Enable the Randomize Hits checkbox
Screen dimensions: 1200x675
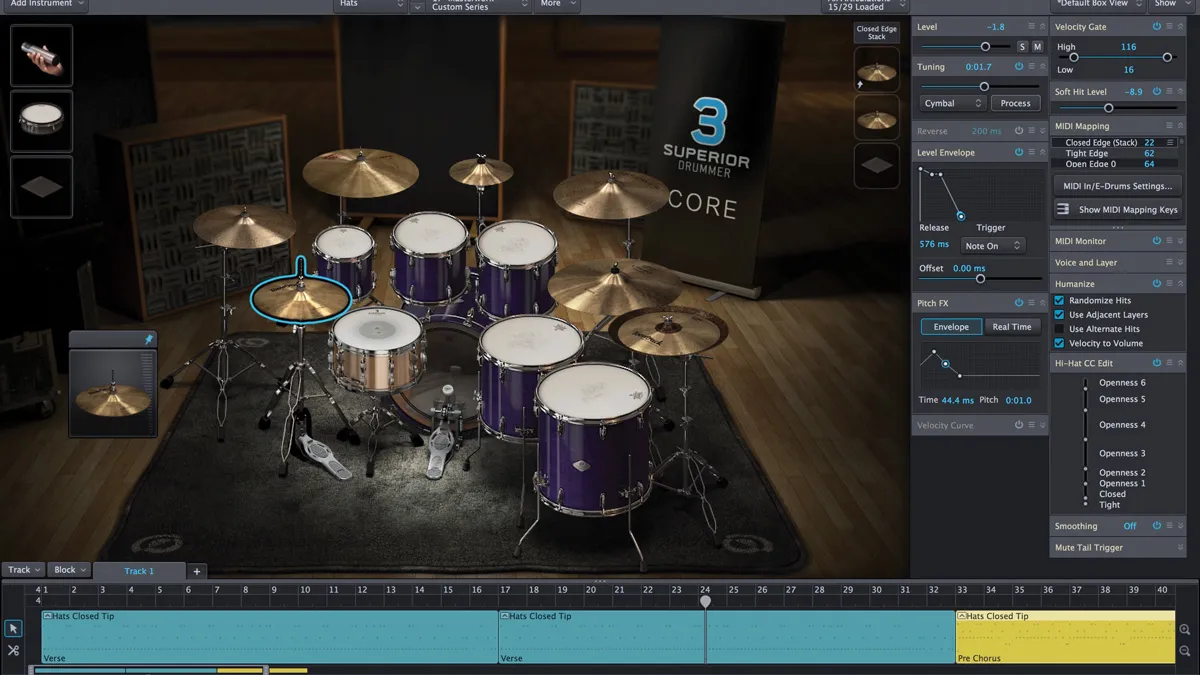1061,300
